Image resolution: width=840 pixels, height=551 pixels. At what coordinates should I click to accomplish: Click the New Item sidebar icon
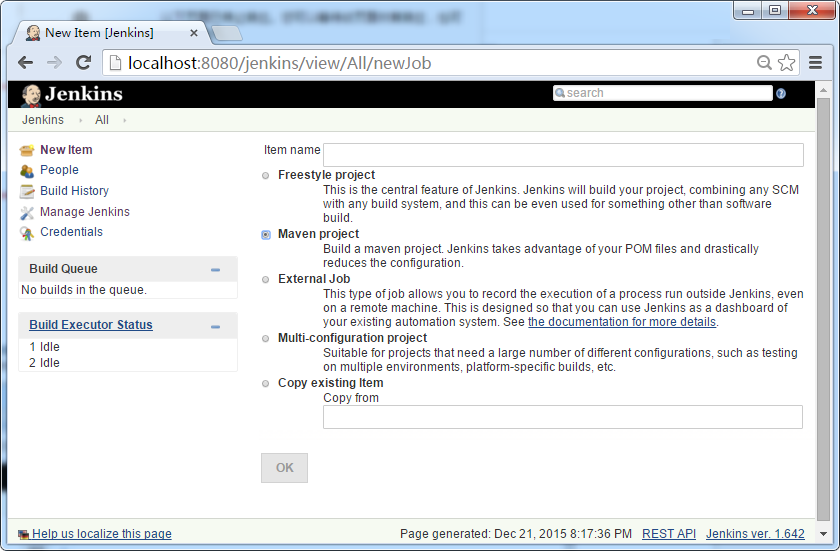point(27,150)
